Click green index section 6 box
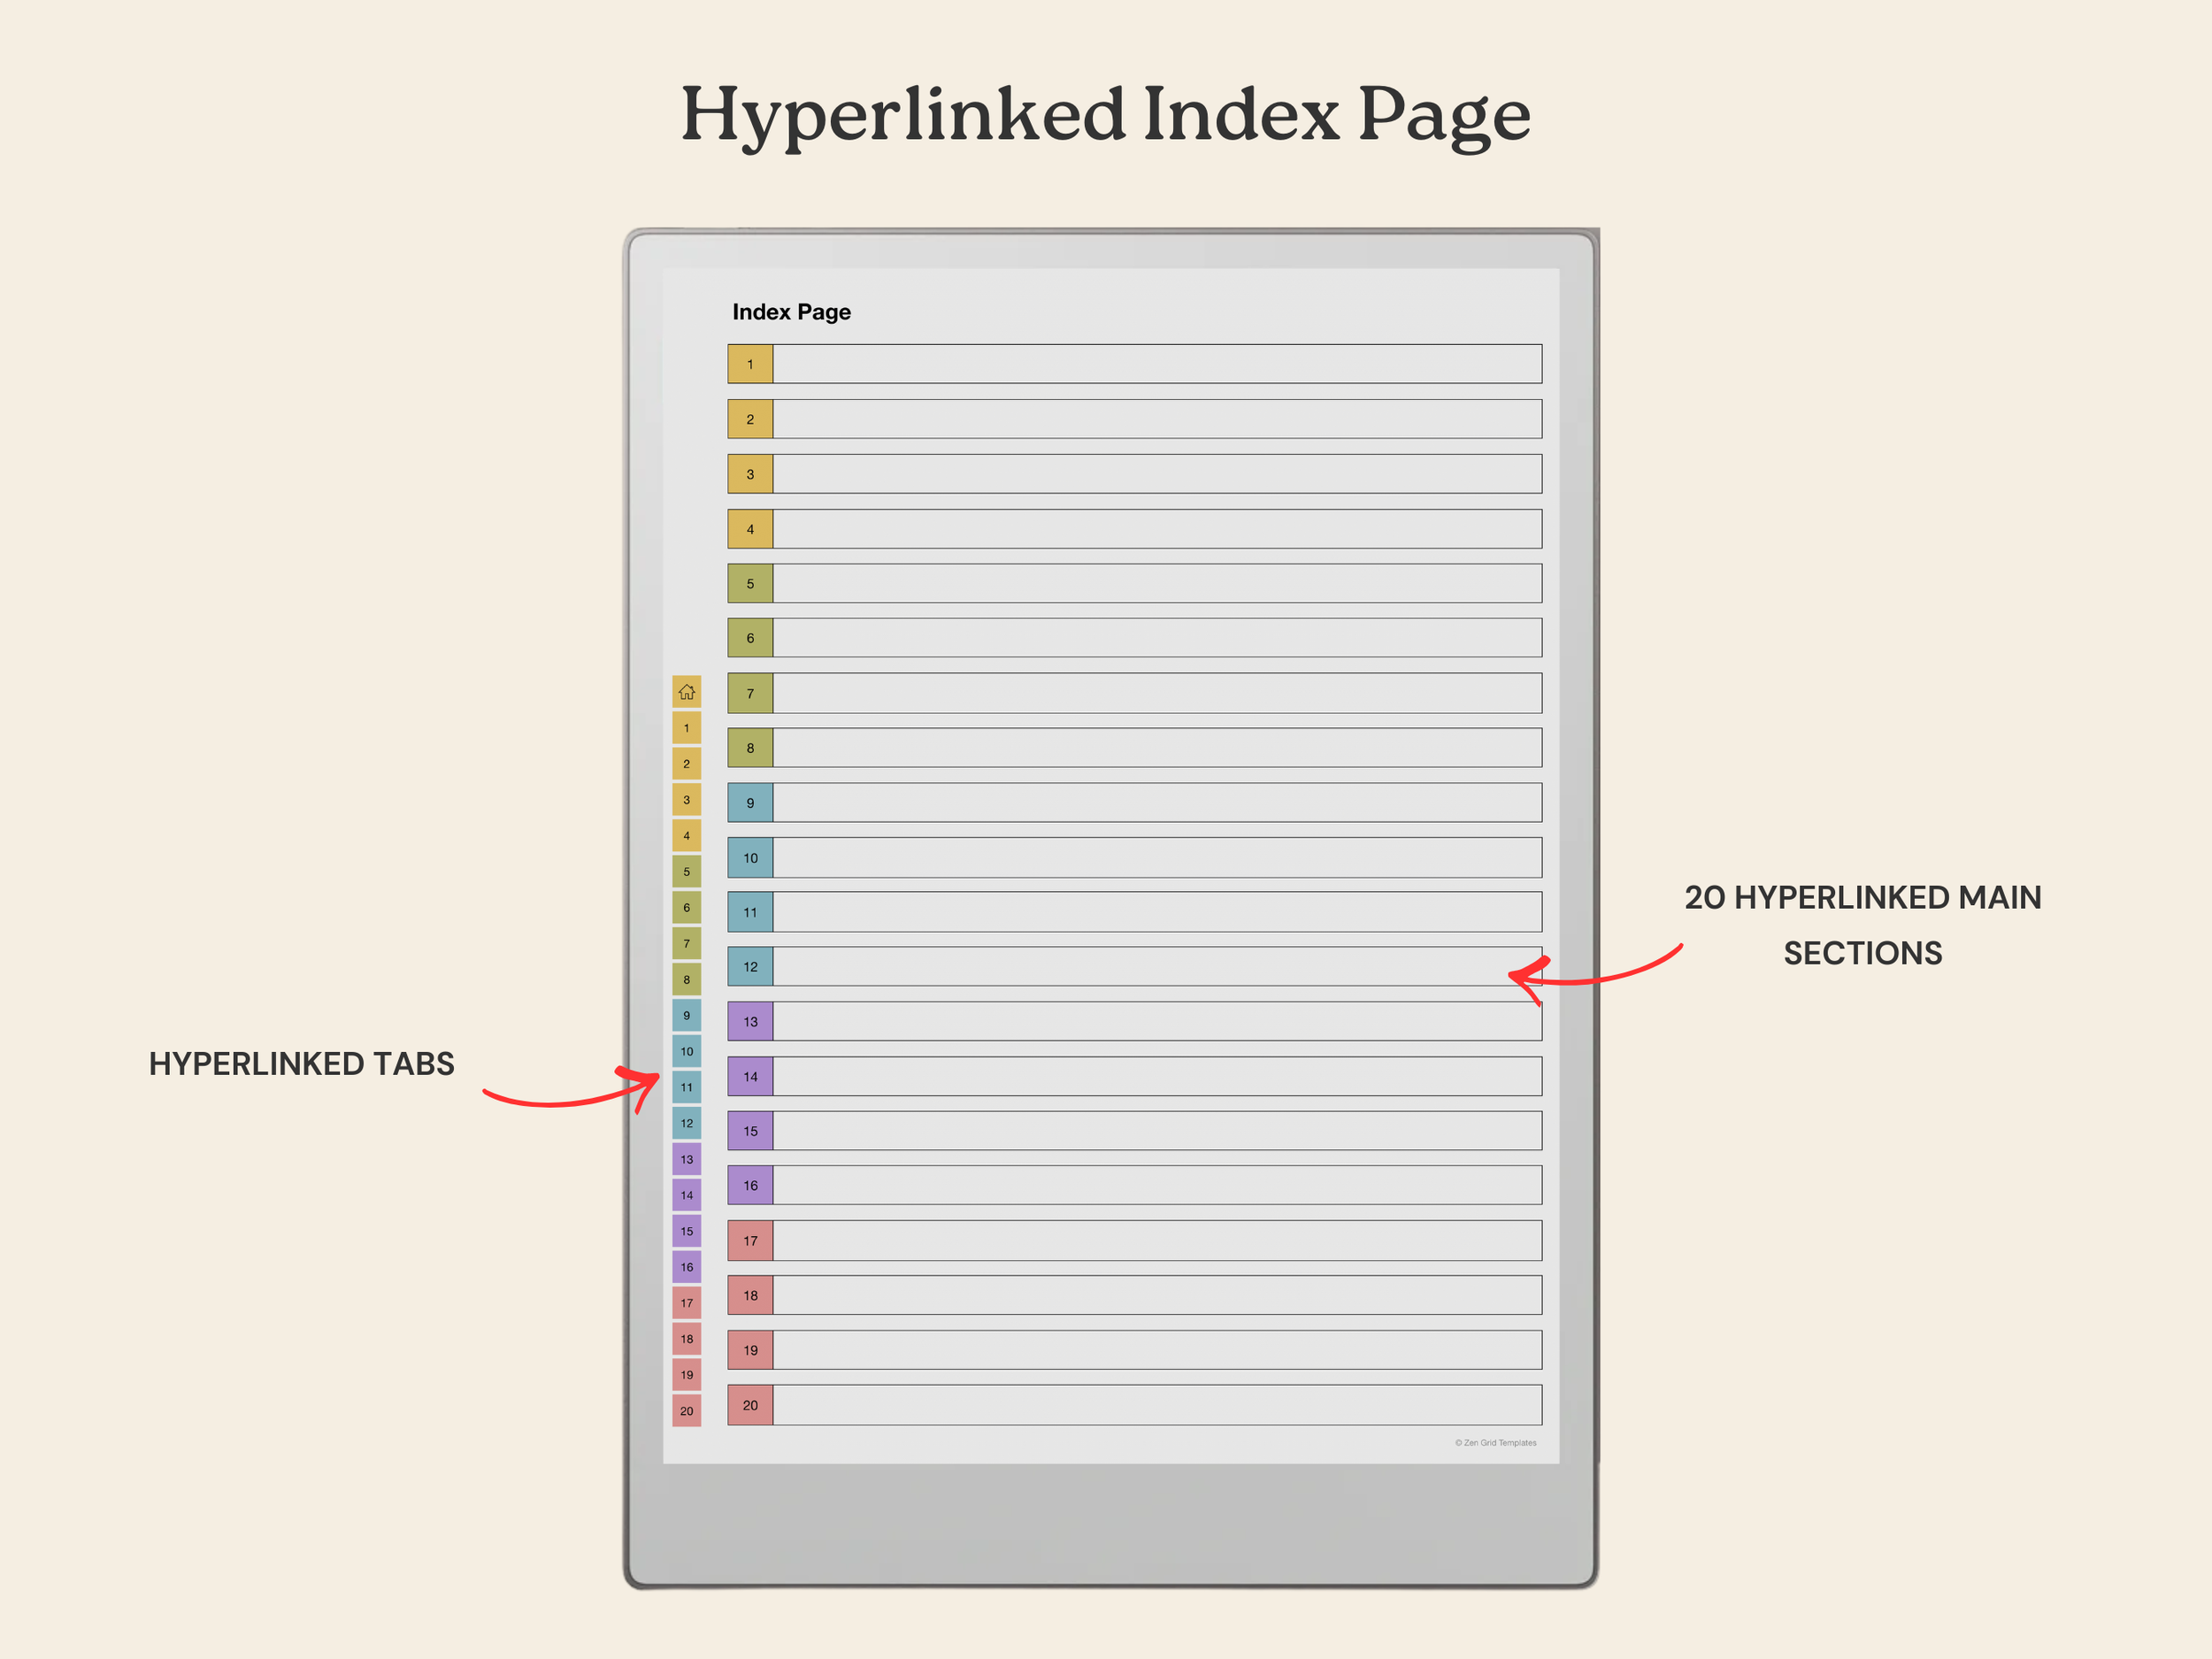2212x1659 pixels. pos(750,638)
